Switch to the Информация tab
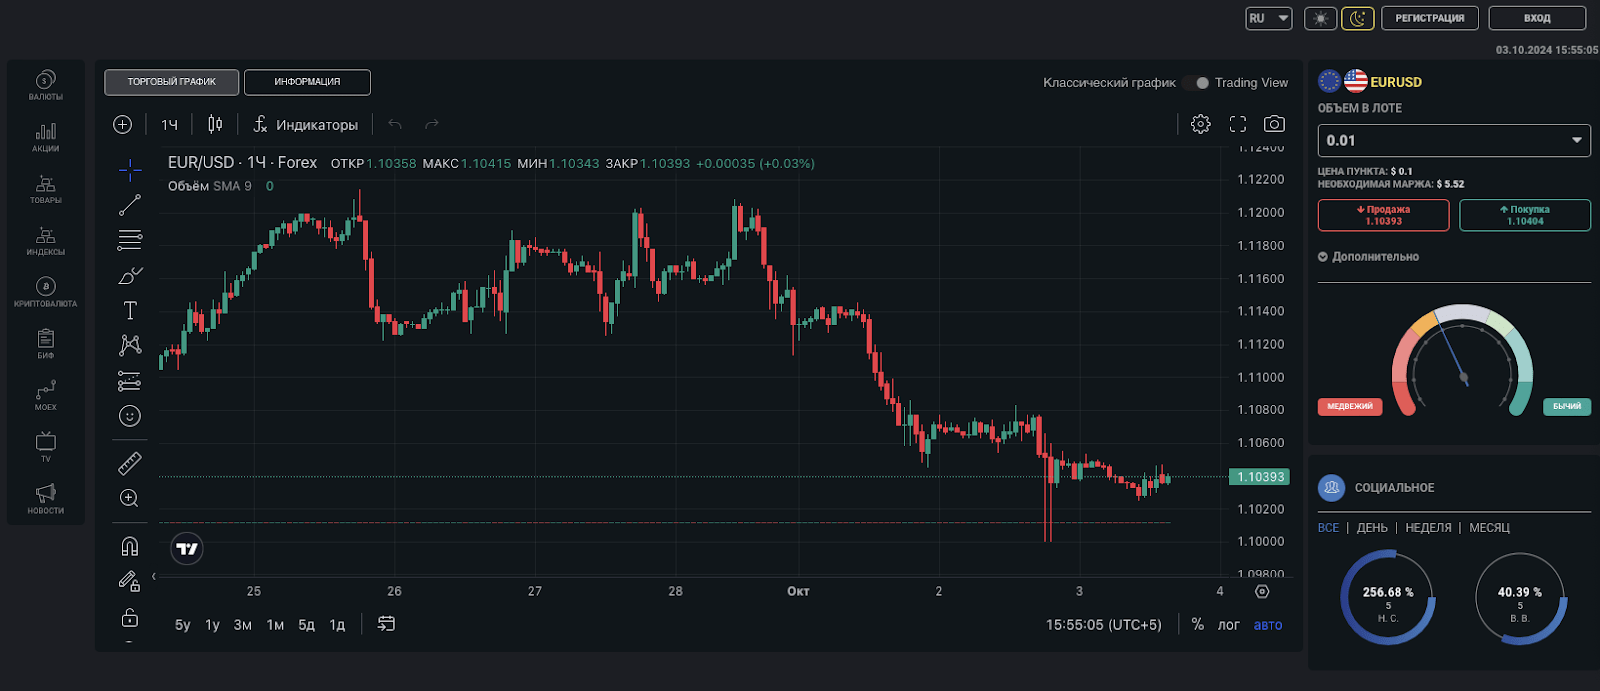 (x=307, y=82)
